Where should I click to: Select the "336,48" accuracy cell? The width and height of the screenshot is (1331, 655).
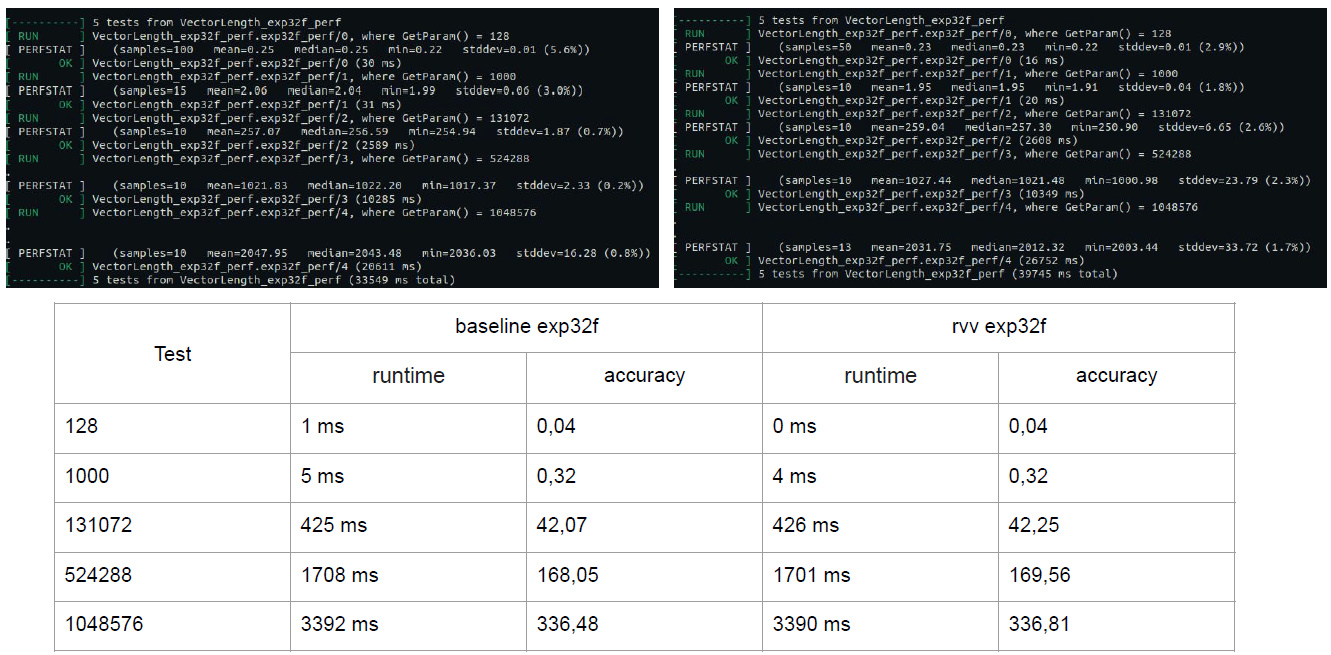644,624
